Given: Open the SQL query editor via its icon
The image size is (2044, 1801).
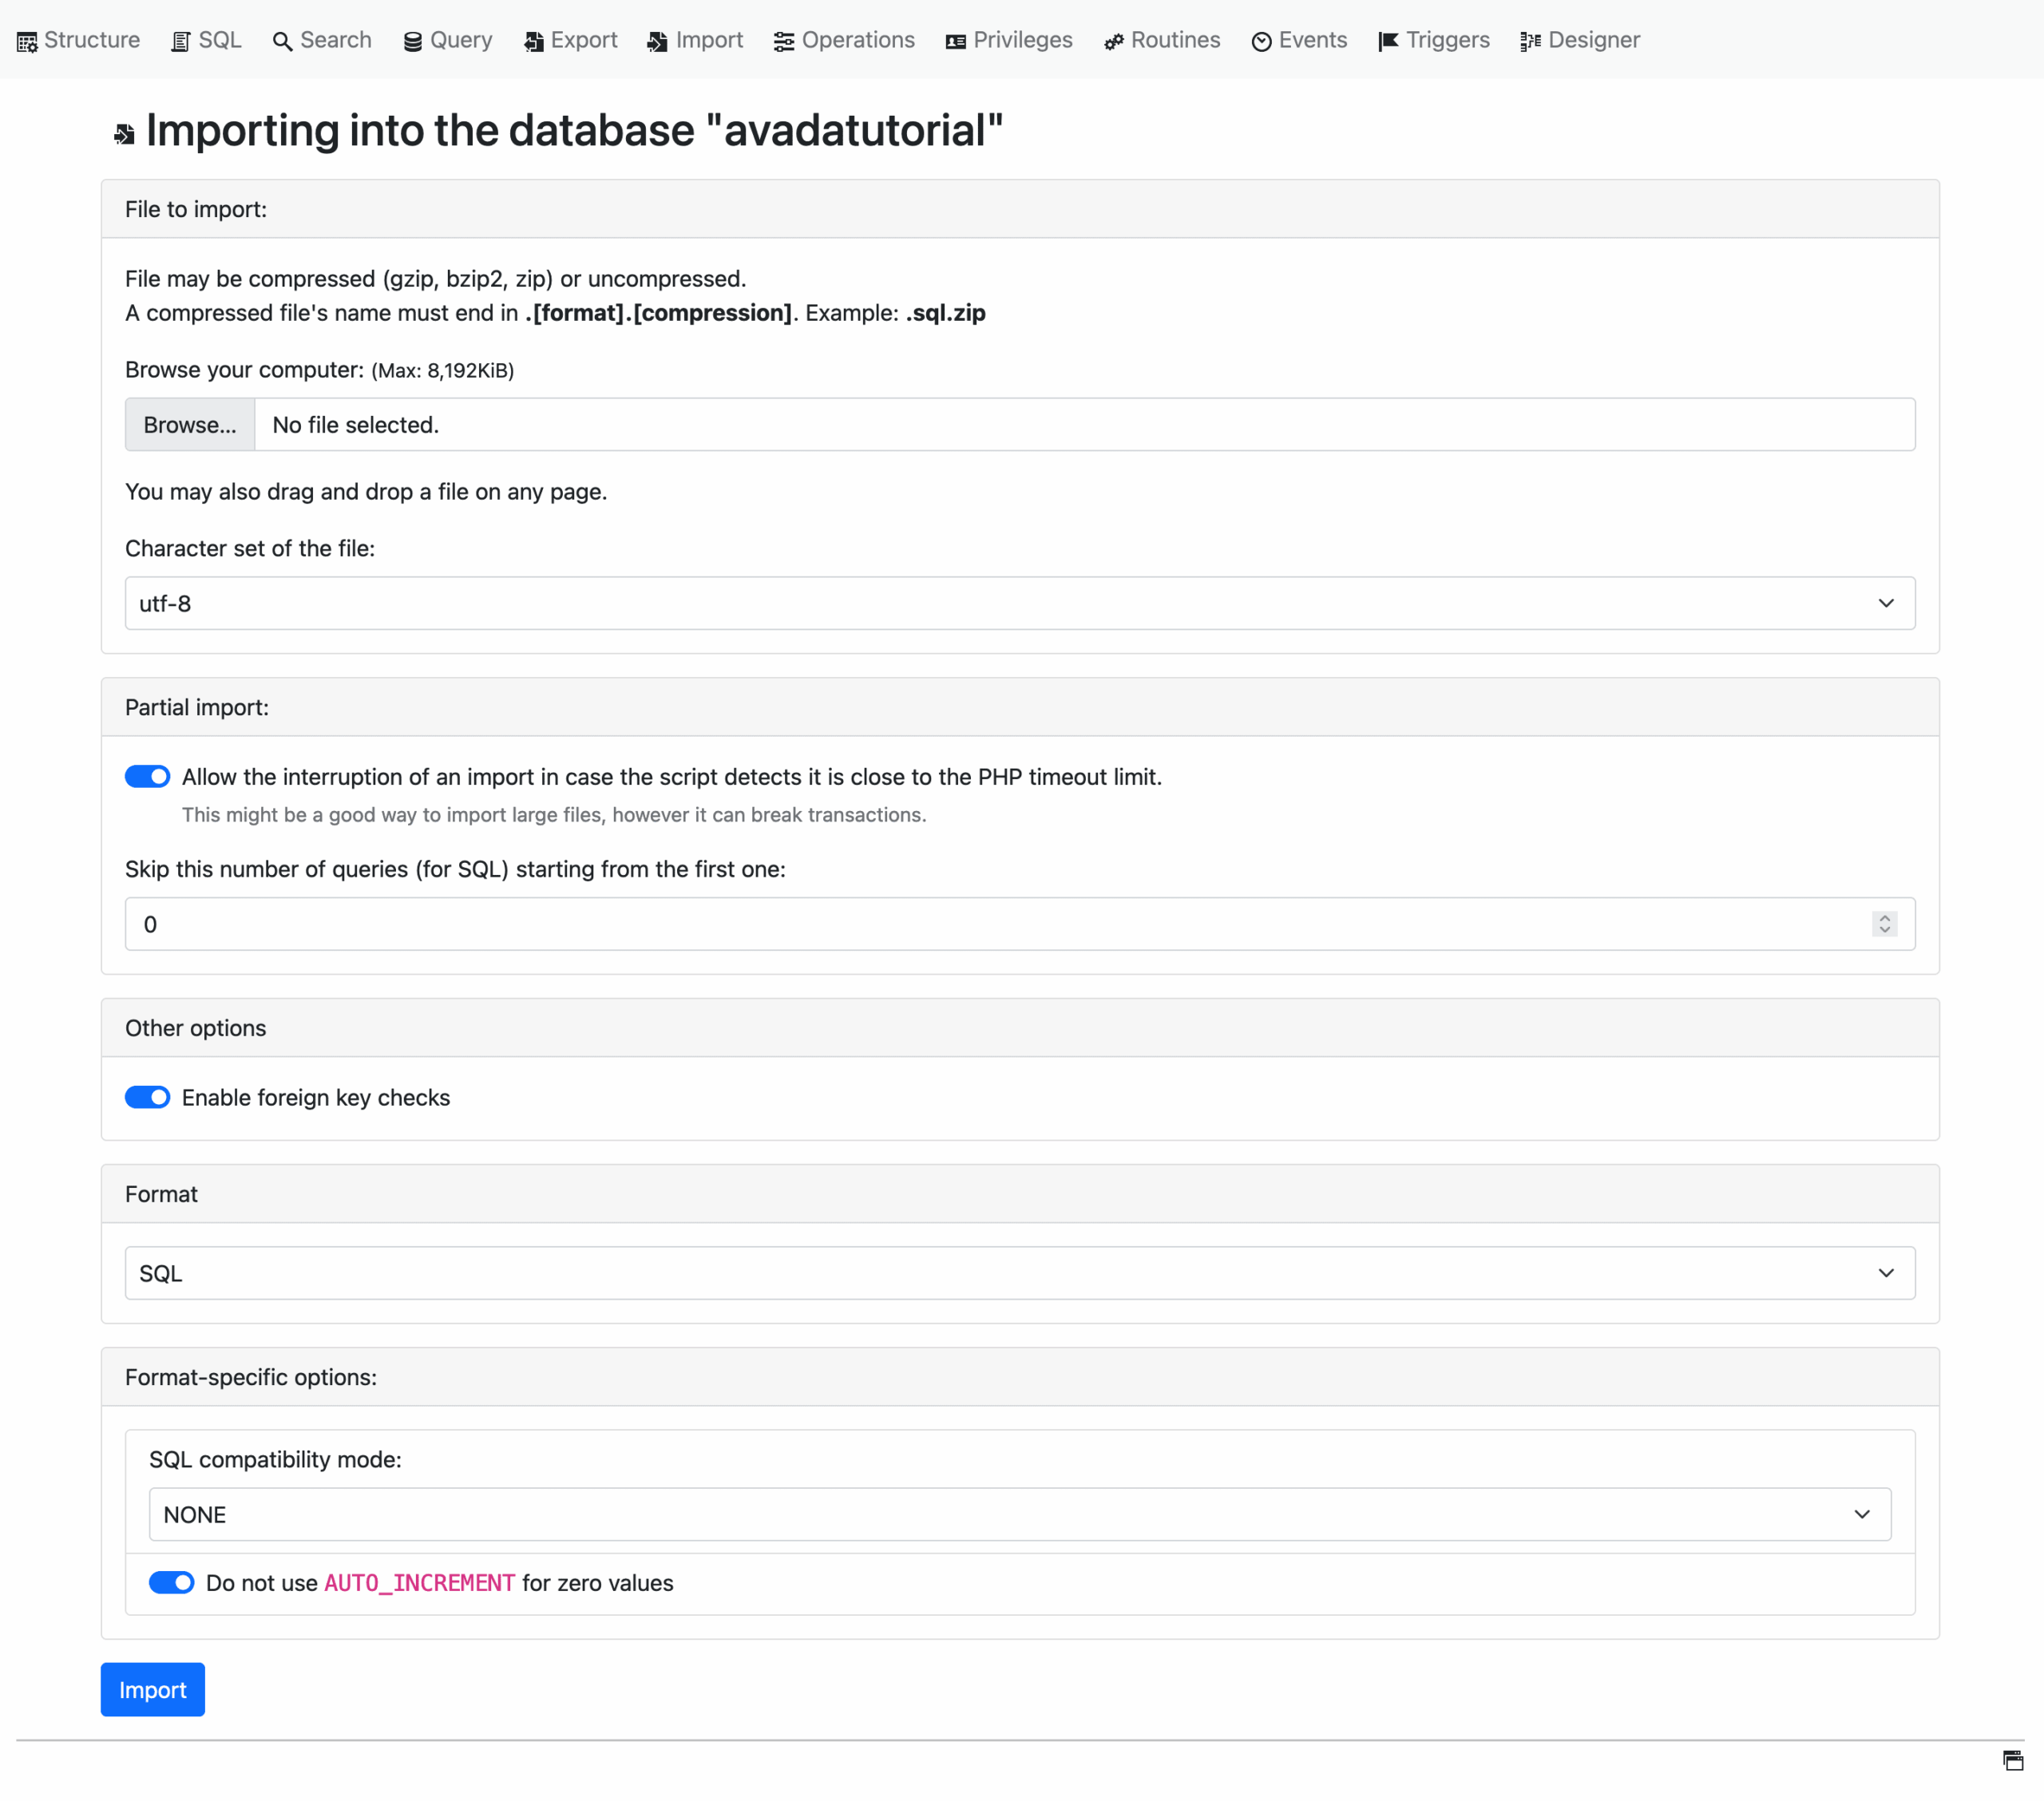Looking at the screenshot, I should (x=180, y=40).
